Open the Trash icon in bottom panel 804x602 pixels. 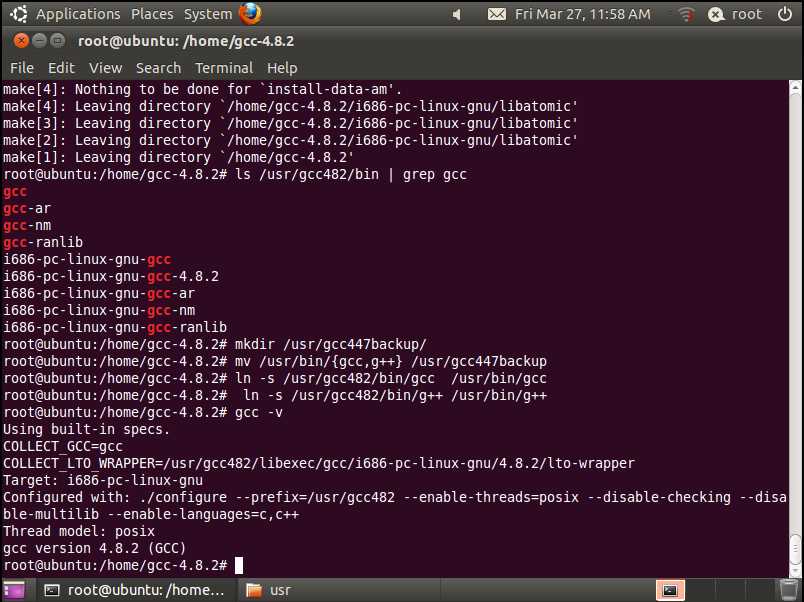788,590
